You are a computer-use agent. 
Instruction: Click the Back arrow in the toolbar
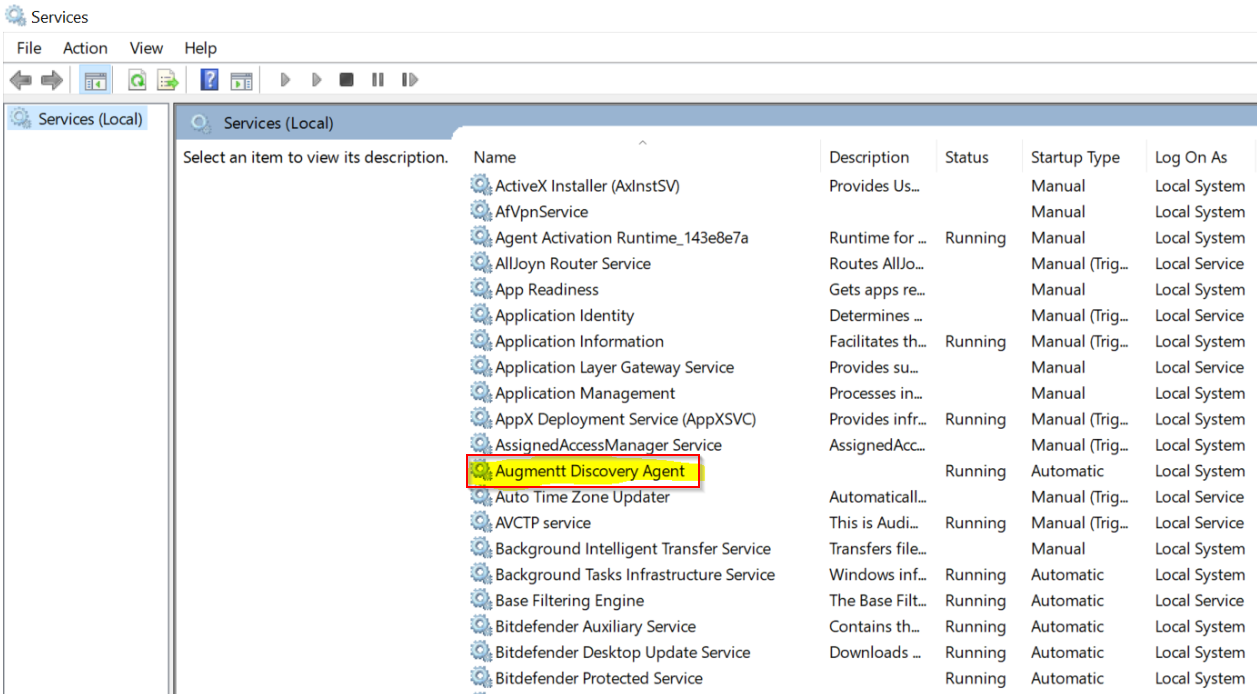pyautogui.click(x=21, y=80)
